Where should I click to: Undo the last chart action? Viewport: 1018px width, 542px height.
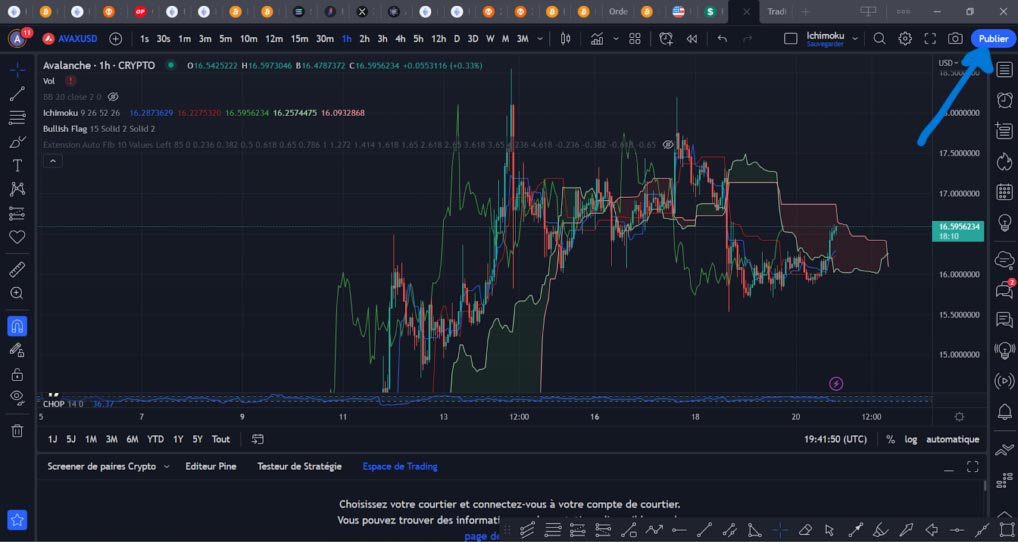tap(722, 39)
